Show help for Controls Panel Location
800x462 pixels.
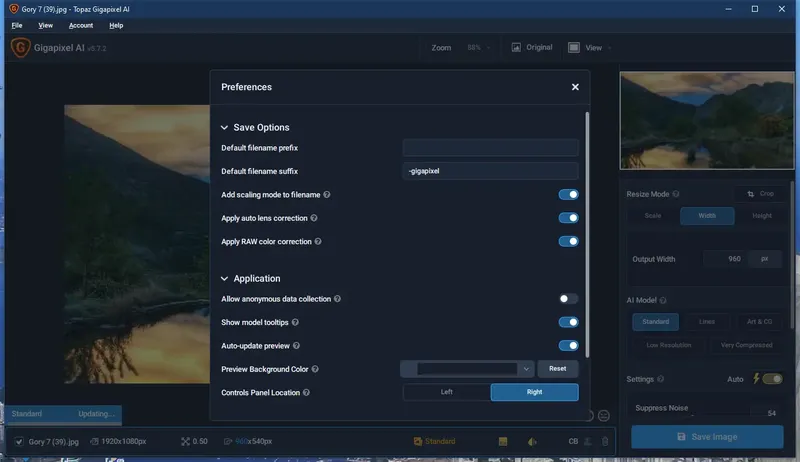click(x=306, y=393)
